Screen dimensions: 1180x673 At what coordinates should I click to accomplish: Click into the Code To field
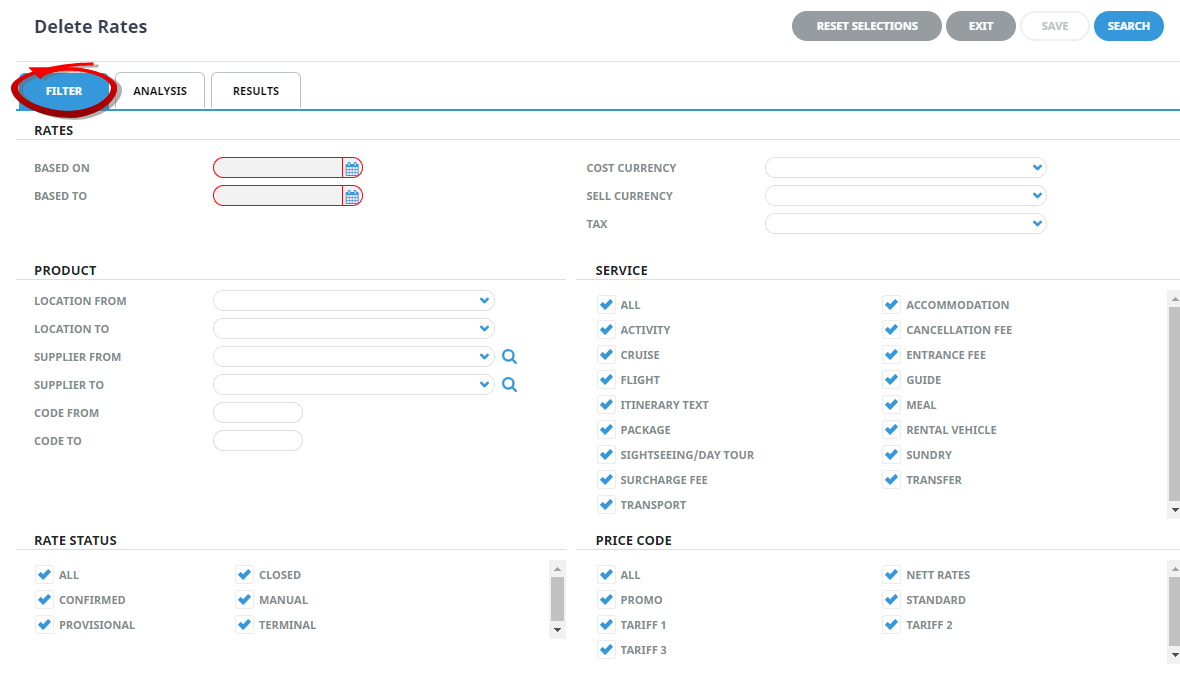[257, 440]
